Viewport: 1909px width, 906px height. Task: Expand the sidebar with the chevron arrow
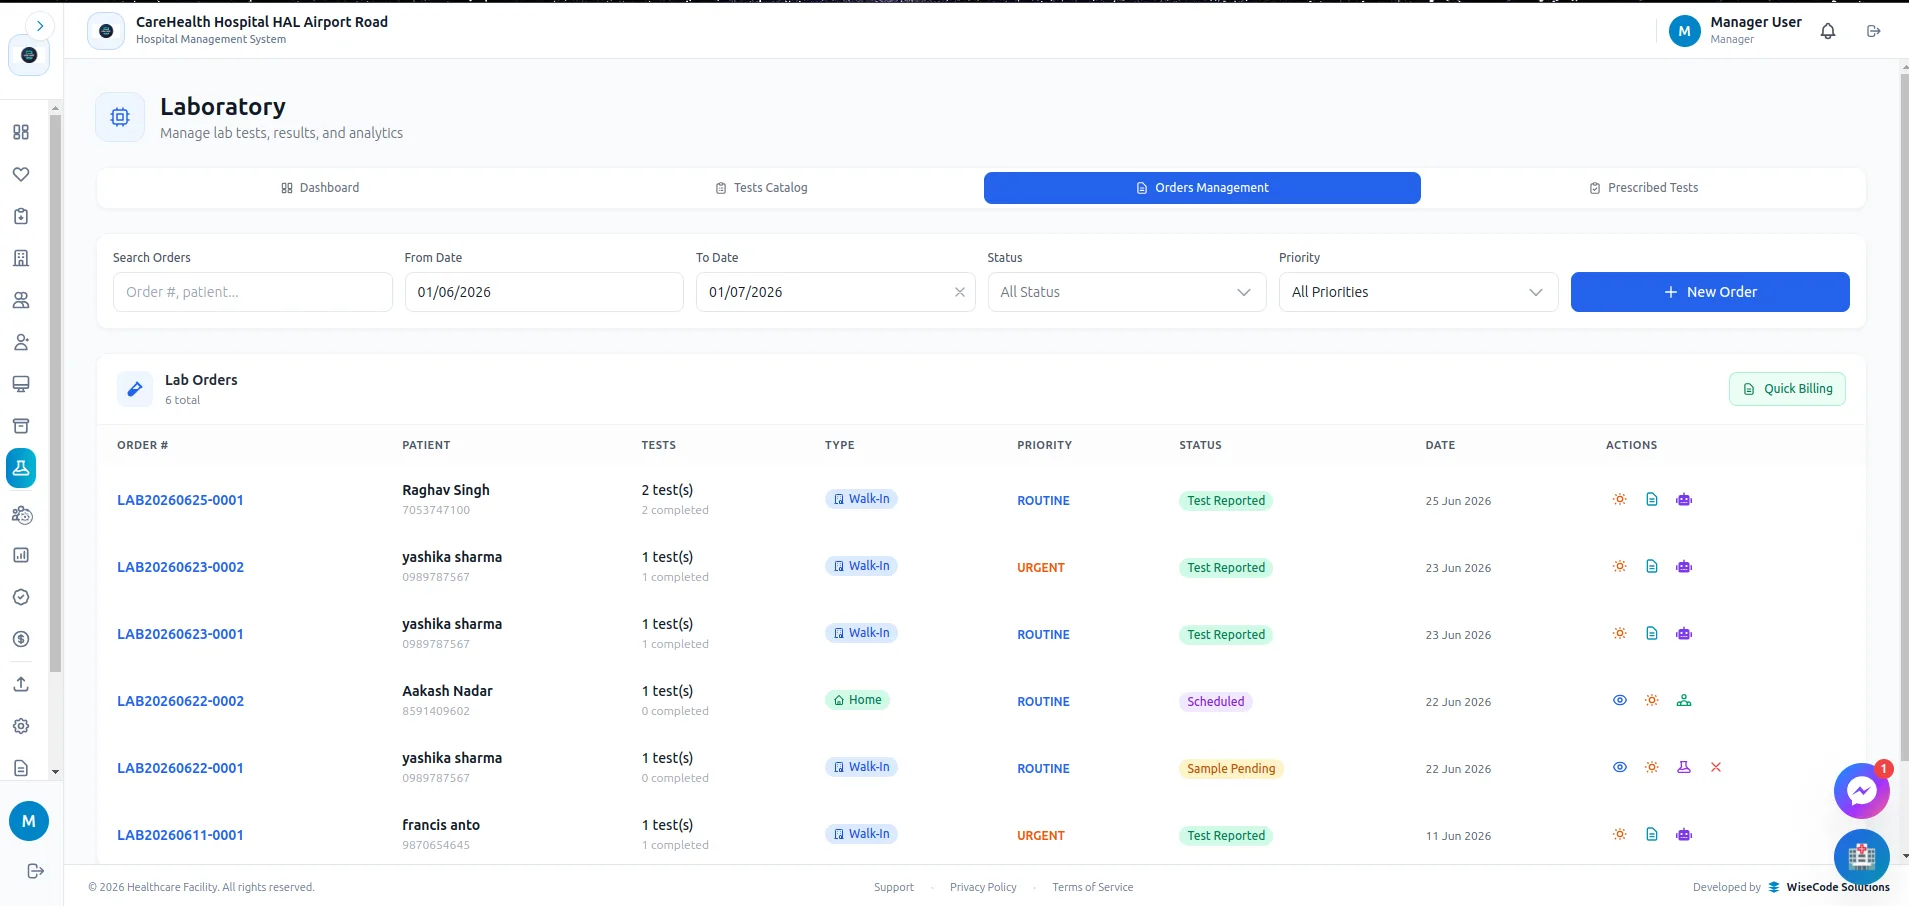pos(39,26)
